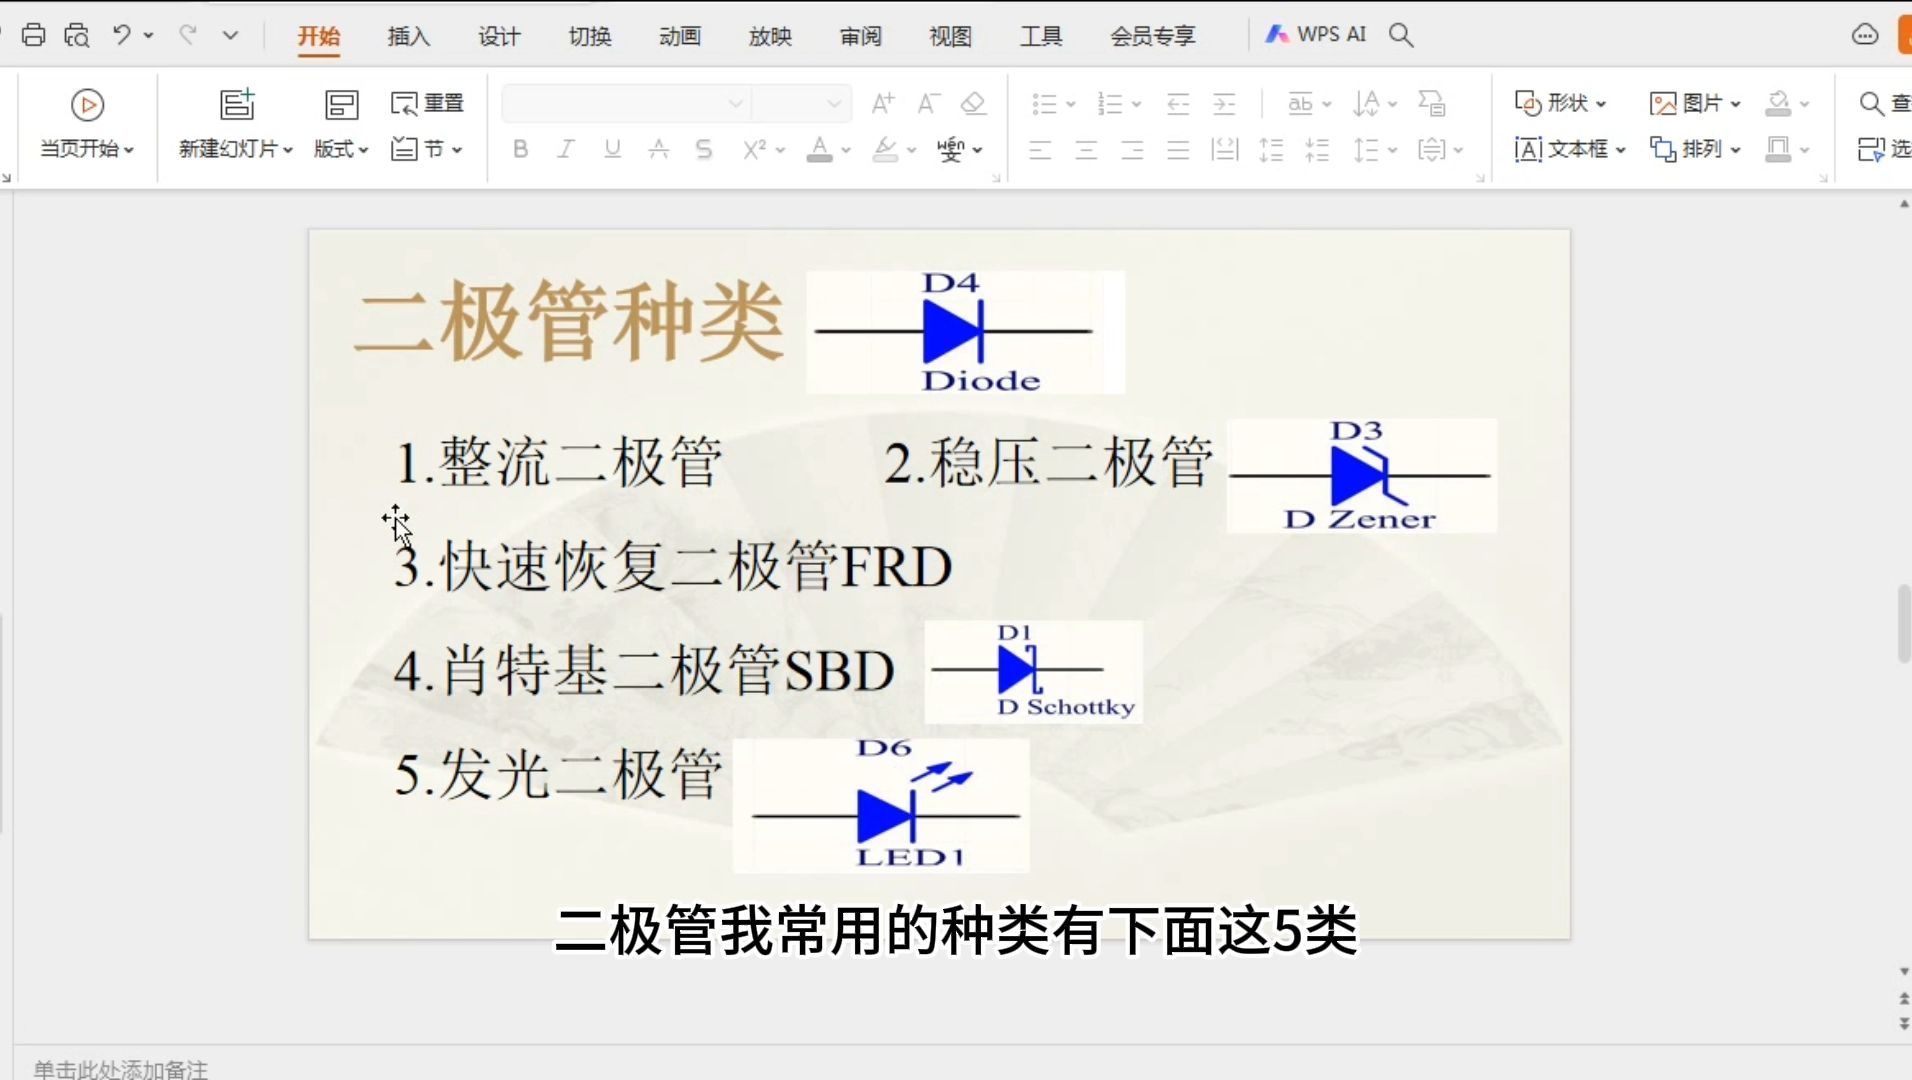Viewport: 1912px width, 1080px height.
Task: Clear formatting with the eraser icon
Action: point(973,103)
